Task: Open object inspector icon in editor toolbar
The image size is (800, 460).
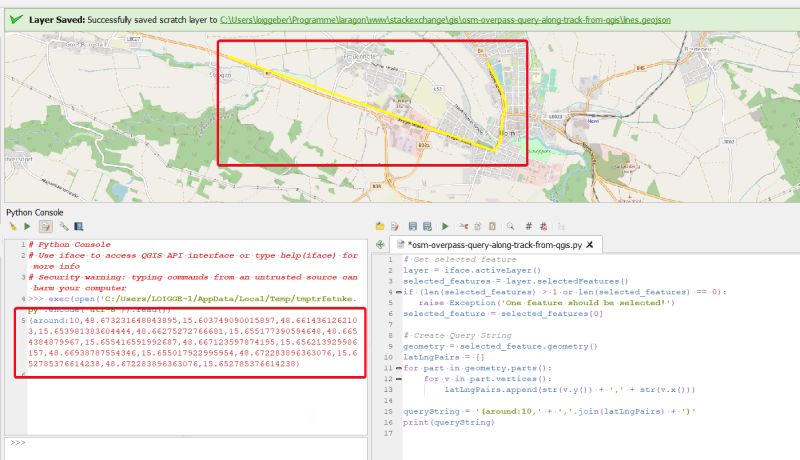Action: [561, 226]
